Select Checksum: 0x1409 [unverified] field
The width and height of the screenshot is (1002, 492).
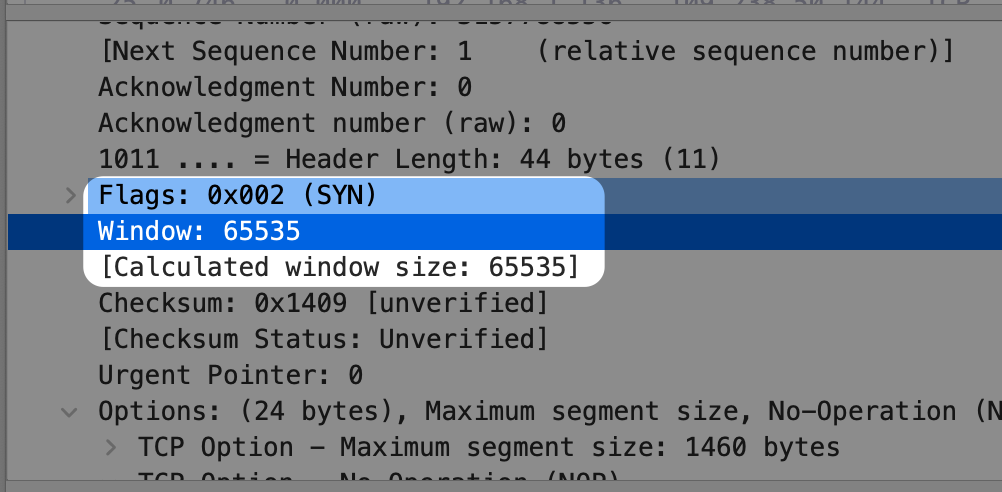point(323,303)
